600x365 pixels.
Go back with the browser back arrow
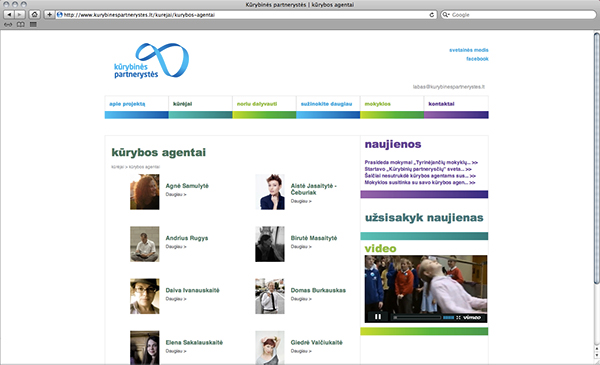(x=9, y=15)
